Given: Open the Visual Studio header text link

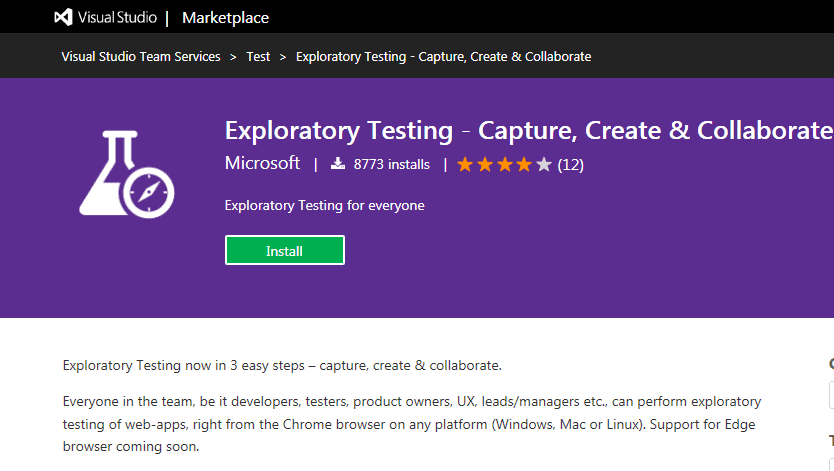Looking at the screenshot, I should (117, 18).
